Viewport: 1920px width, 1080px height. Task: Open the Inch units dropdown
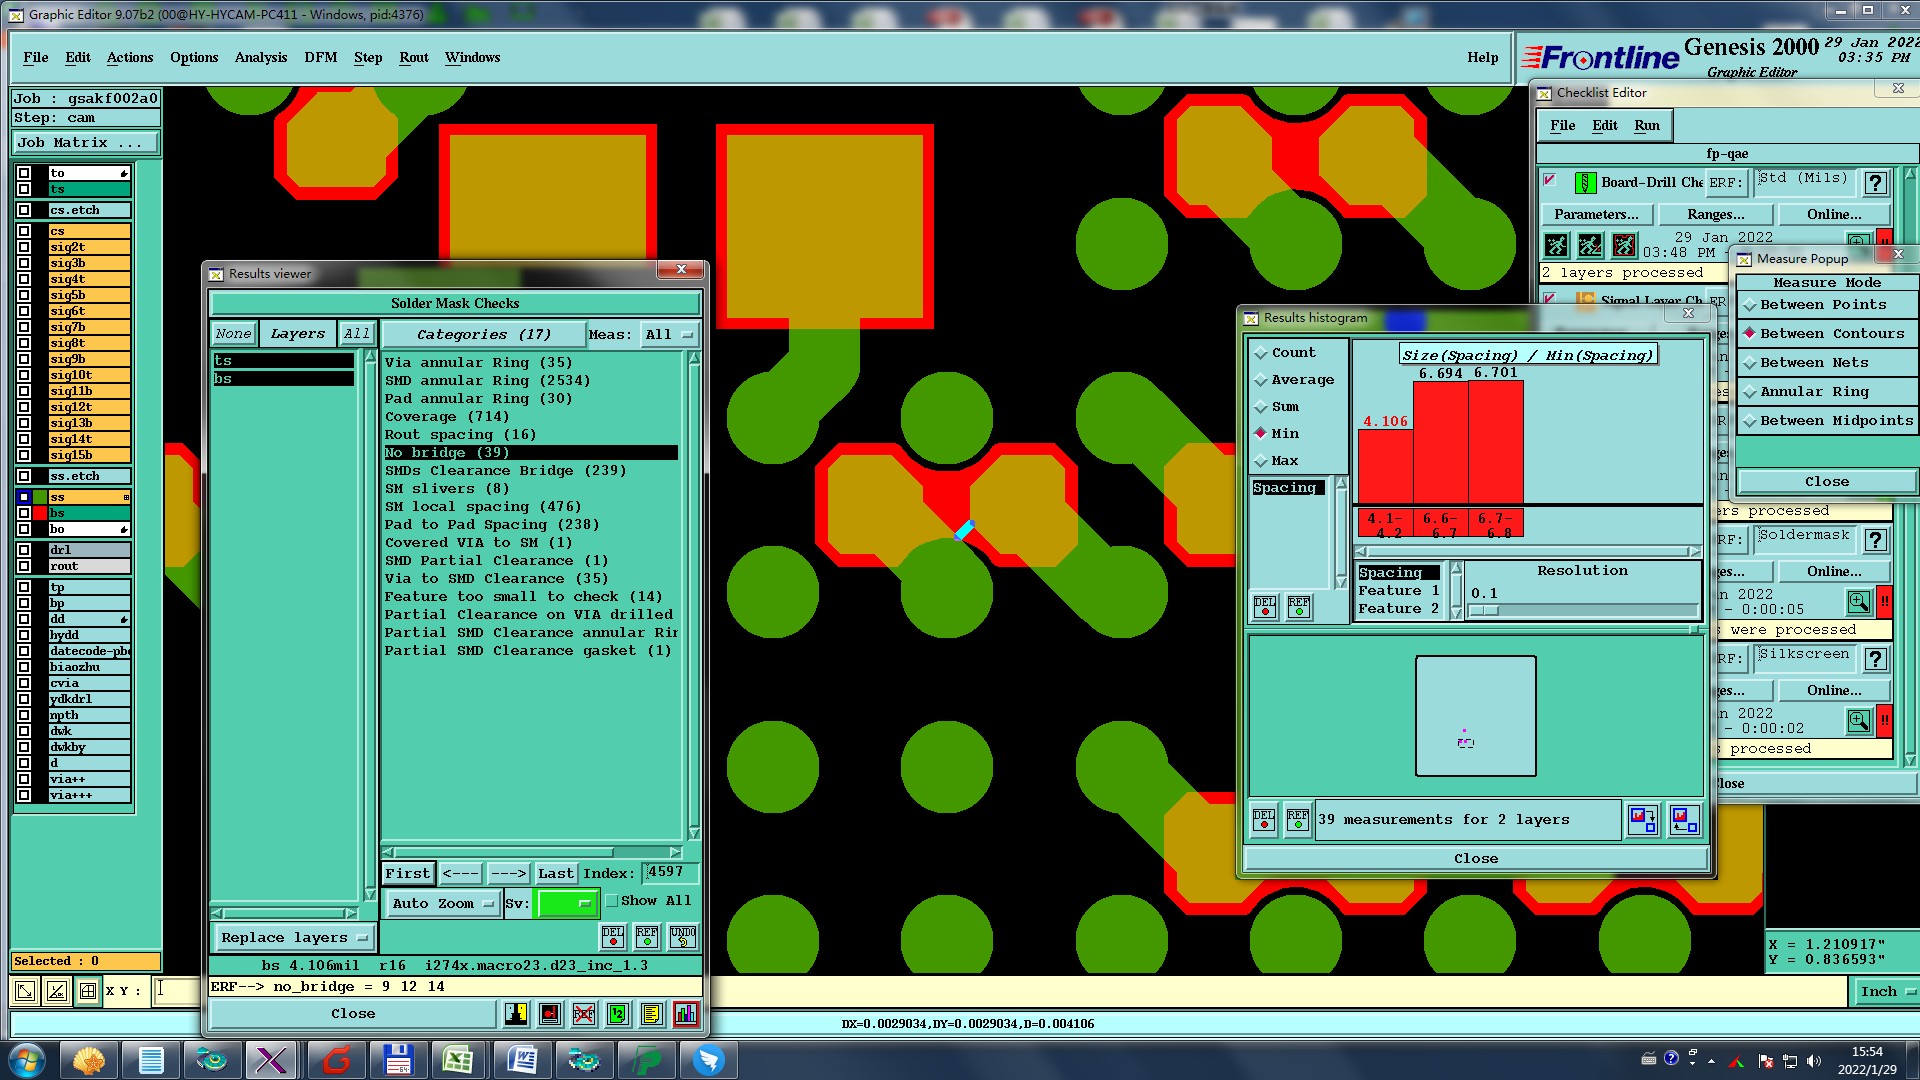point(1886,991)
